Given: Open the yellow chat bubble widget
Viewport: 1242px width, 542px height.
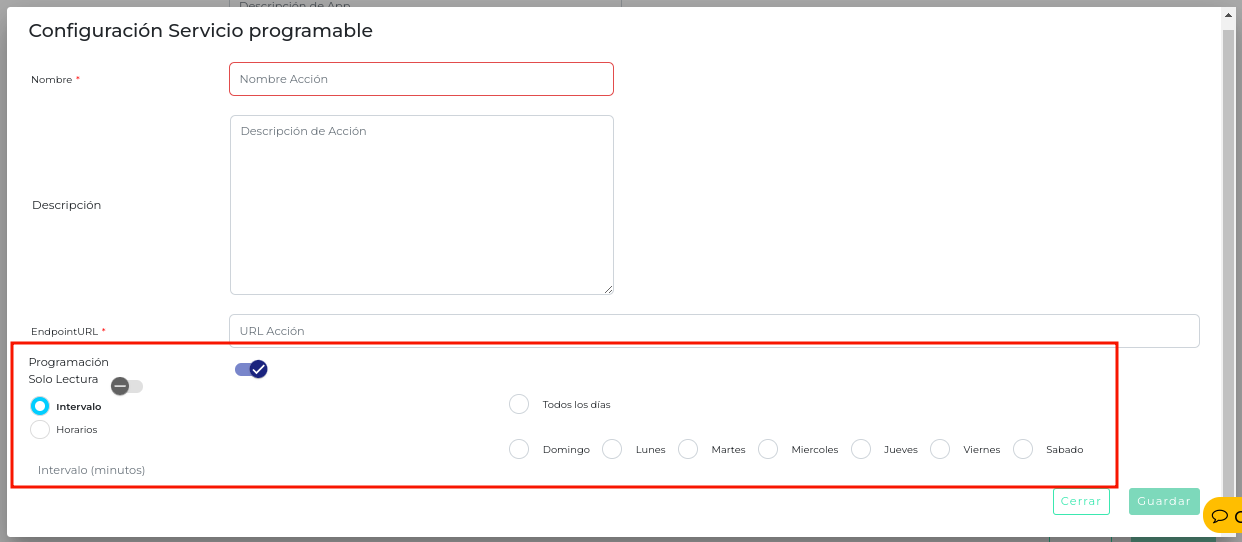Looking at the screenshot, I should coord(1222,516).
